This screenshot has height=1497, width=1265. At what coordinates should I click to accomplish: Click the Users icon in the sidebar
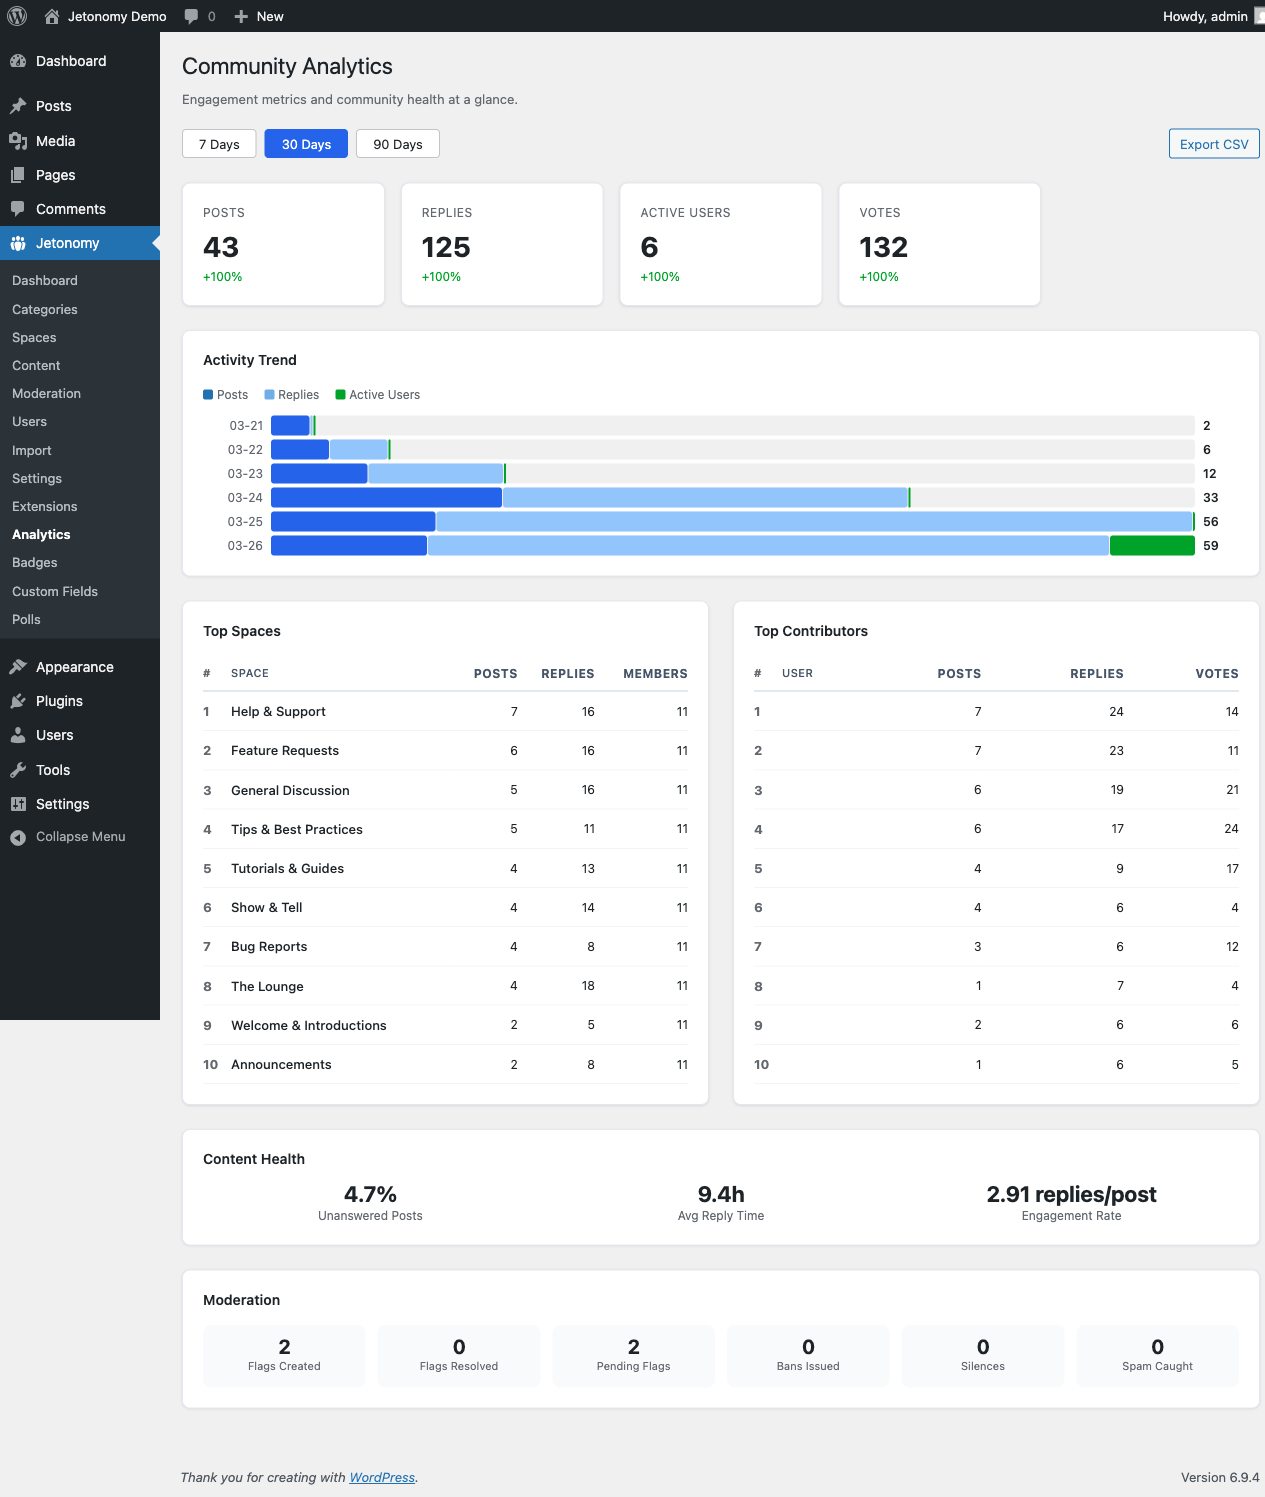18,735
